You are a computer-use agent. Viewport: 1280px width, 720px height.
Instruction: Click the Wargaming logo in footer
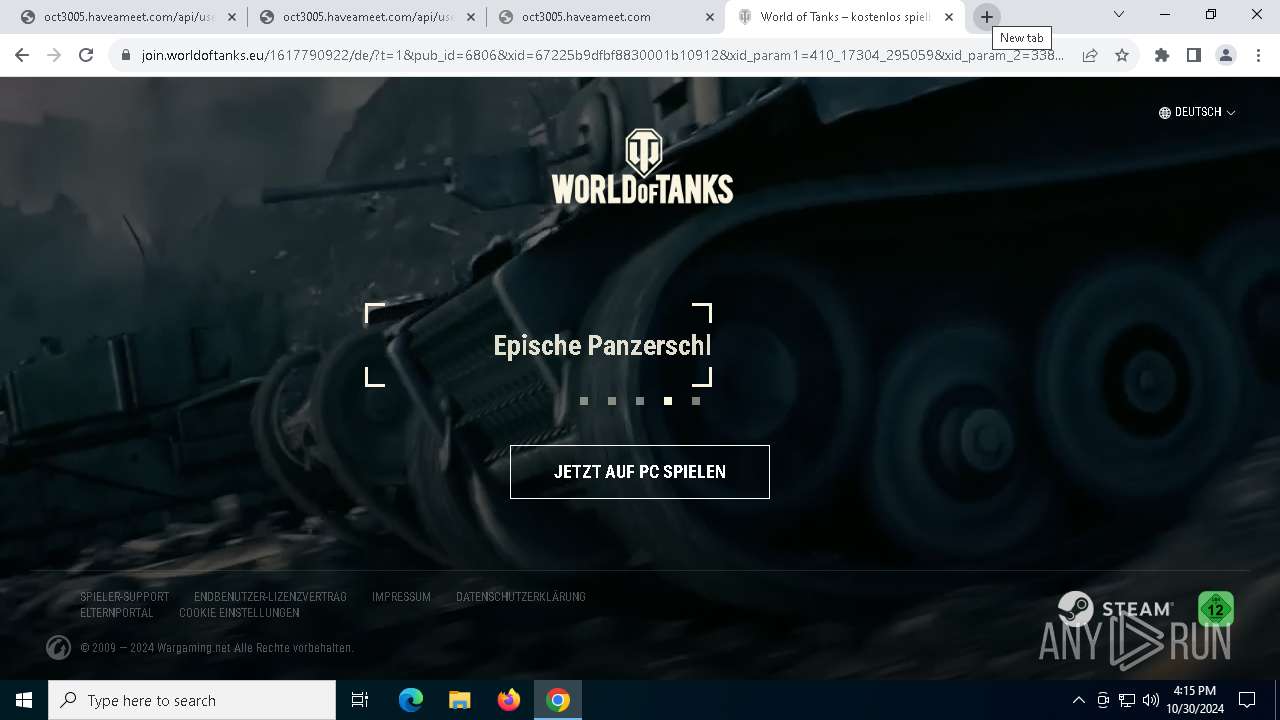tap(58, 648)
